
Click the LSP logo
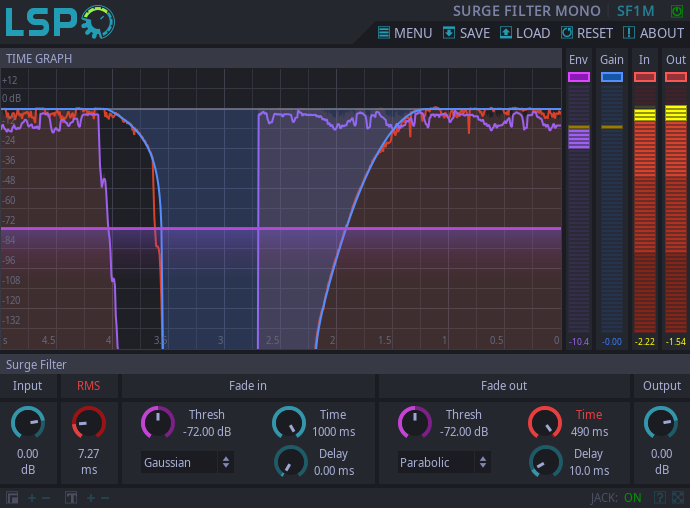pos(60,22)
